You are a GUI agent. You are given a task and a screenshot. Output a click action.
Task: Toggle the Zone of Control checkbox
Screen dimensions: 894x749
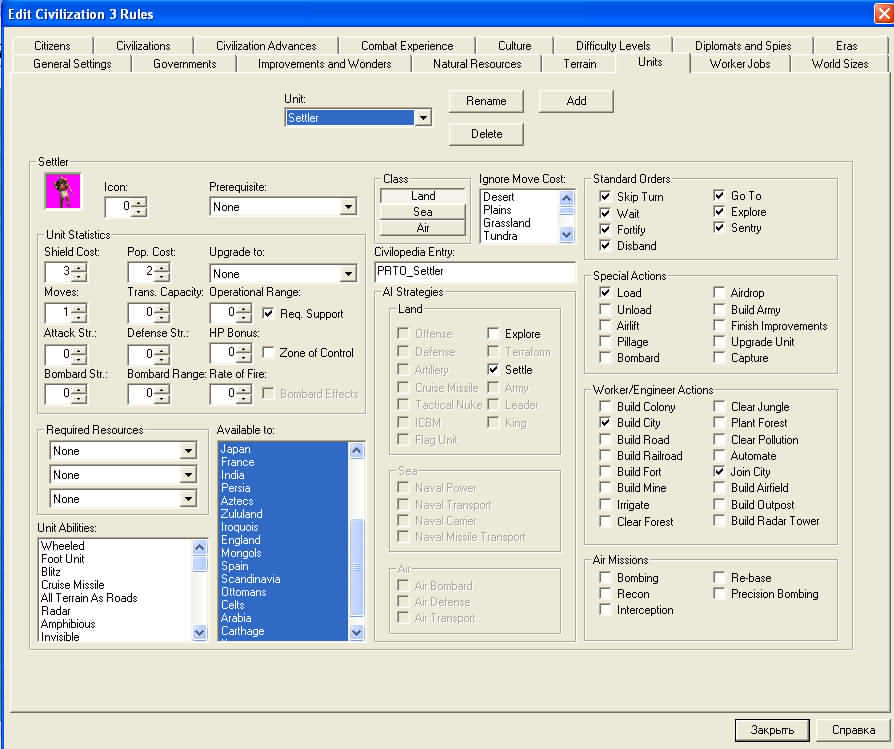268,353
